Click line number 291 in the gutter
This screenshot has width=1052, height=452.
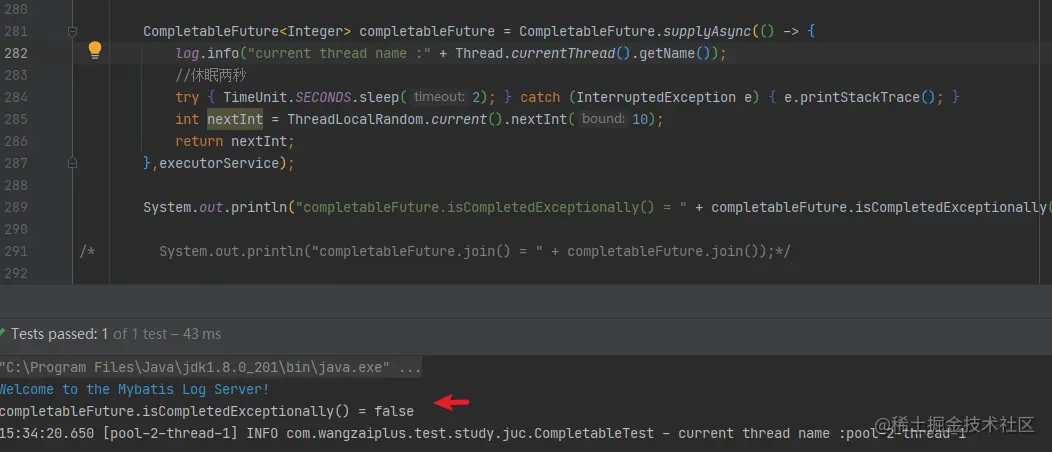[x=15, y=251]
